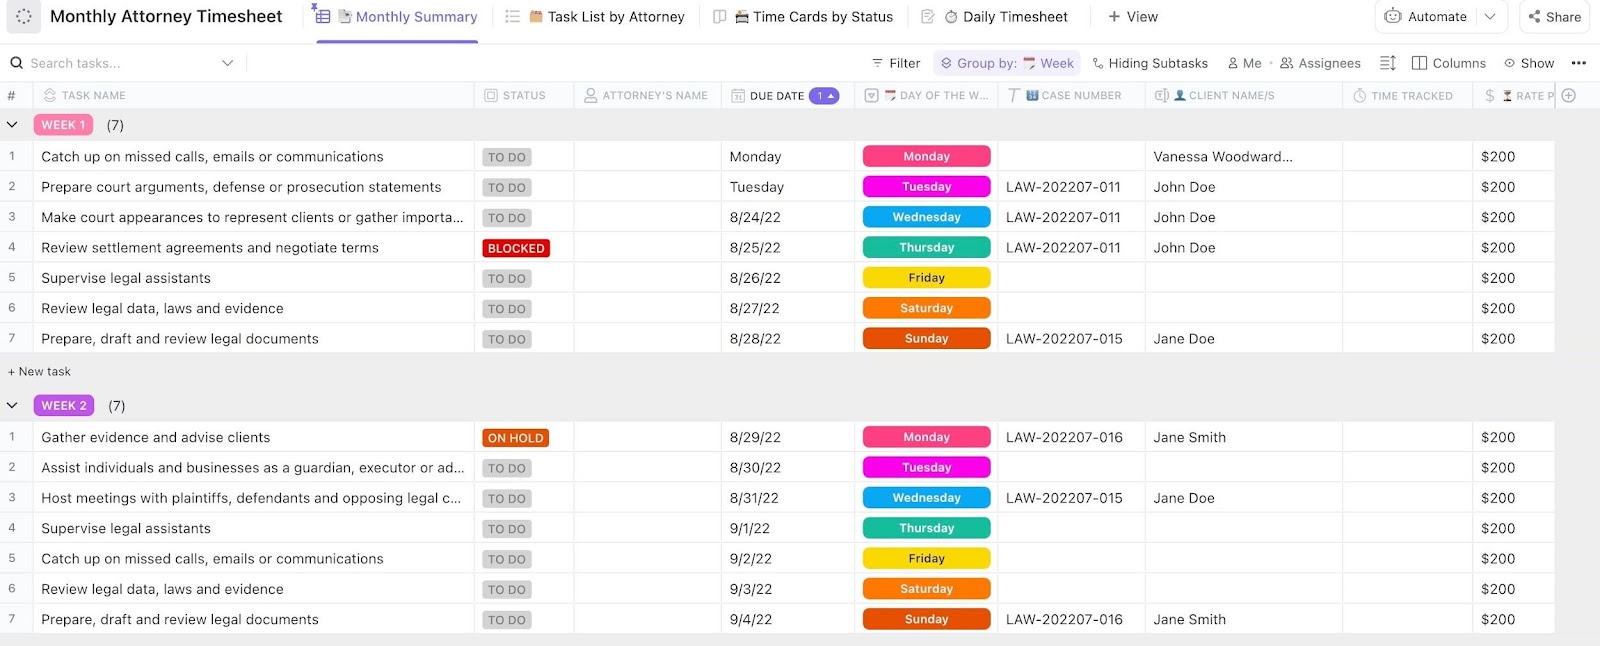This screenshot has width=1600, height=646.
Task: Click the Automate robot icon
Action: click(1393, 16)
